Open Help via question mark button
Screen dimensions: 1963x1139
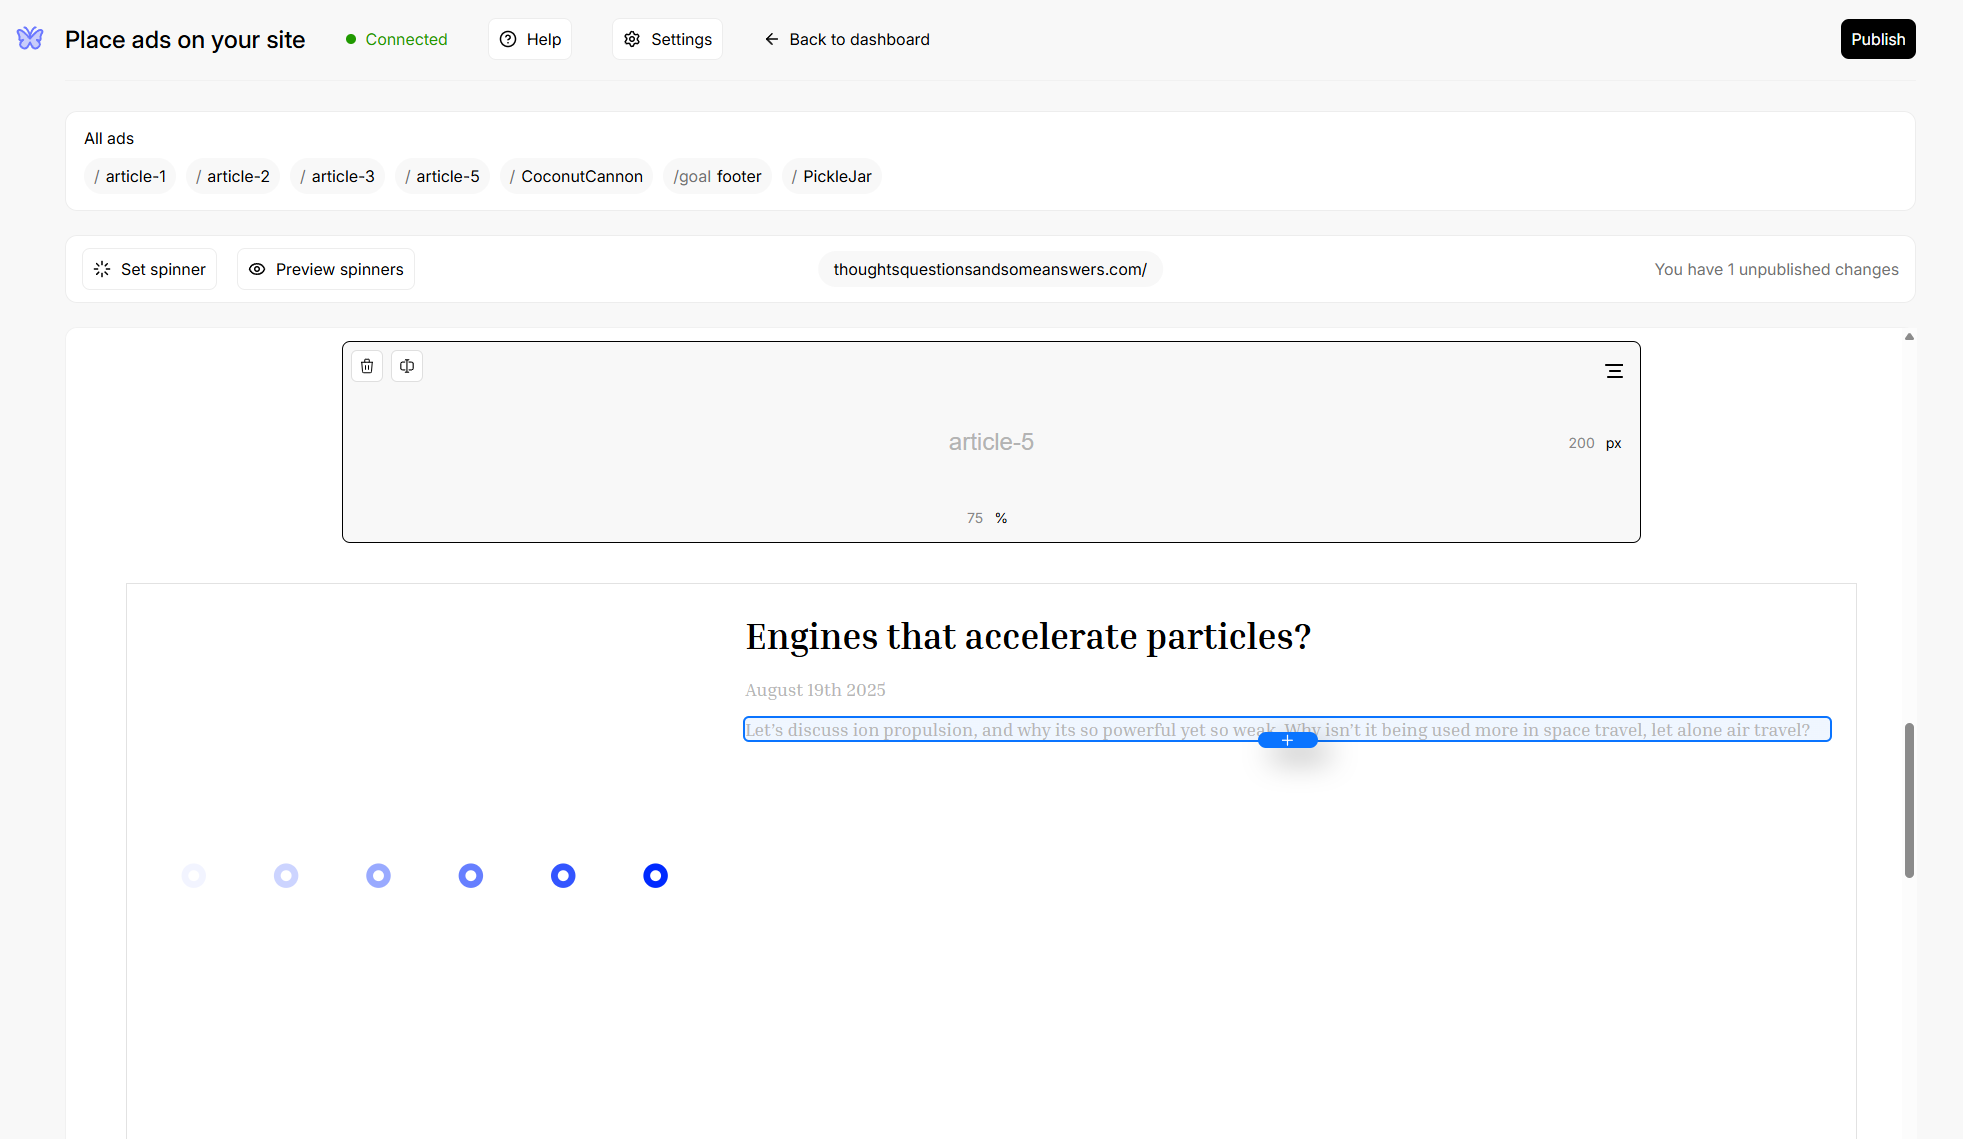click(530, 39)
